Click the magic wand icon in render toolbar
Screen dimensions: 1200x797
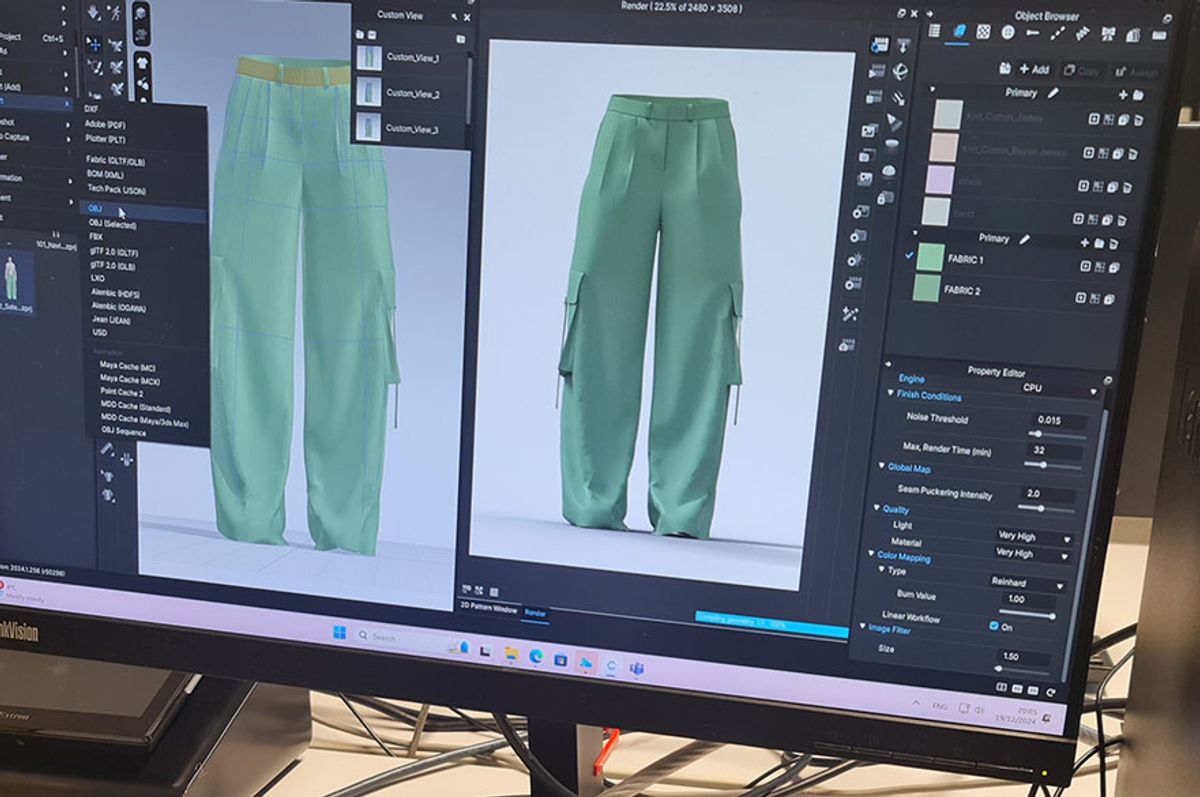[x=849, y=315]
